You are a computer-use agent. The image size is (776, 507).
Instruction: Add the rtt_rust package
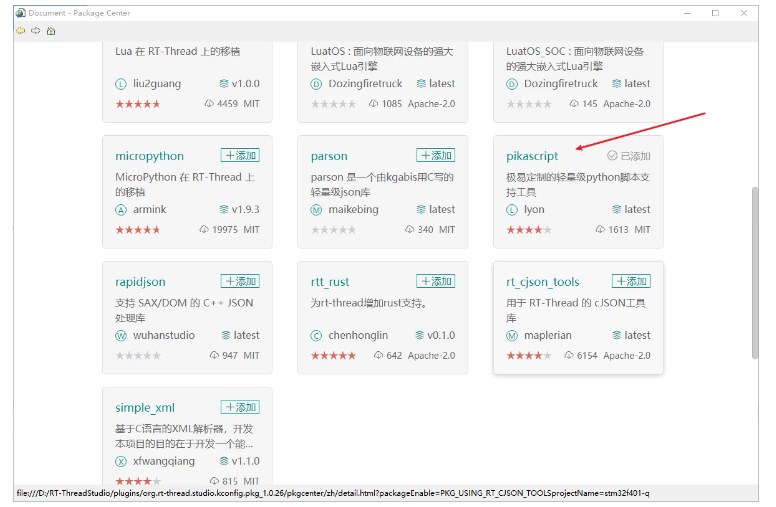pyautogui.click(x=436, y=281)
